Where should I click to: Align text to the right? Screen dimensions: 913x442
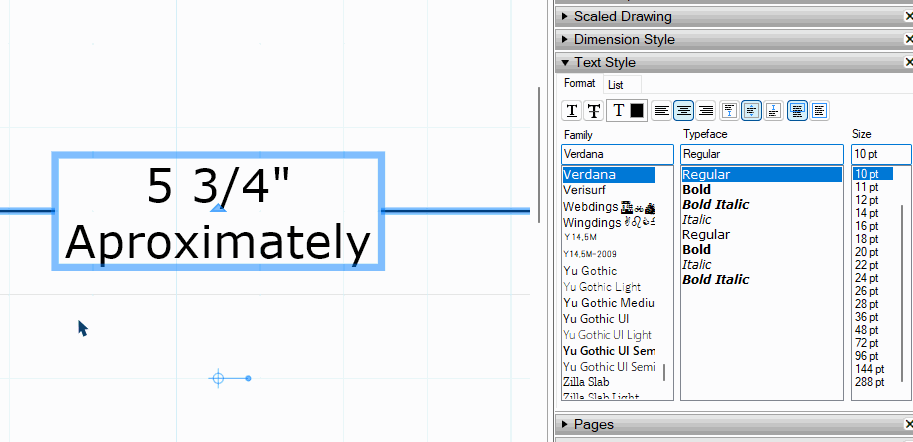[x=706, y=111]
